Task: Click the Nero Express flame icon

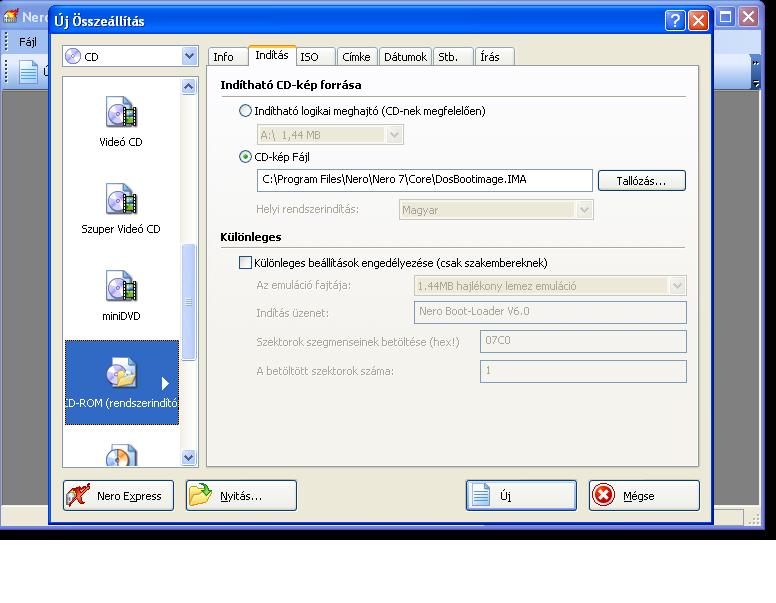Action: point(78,495)
